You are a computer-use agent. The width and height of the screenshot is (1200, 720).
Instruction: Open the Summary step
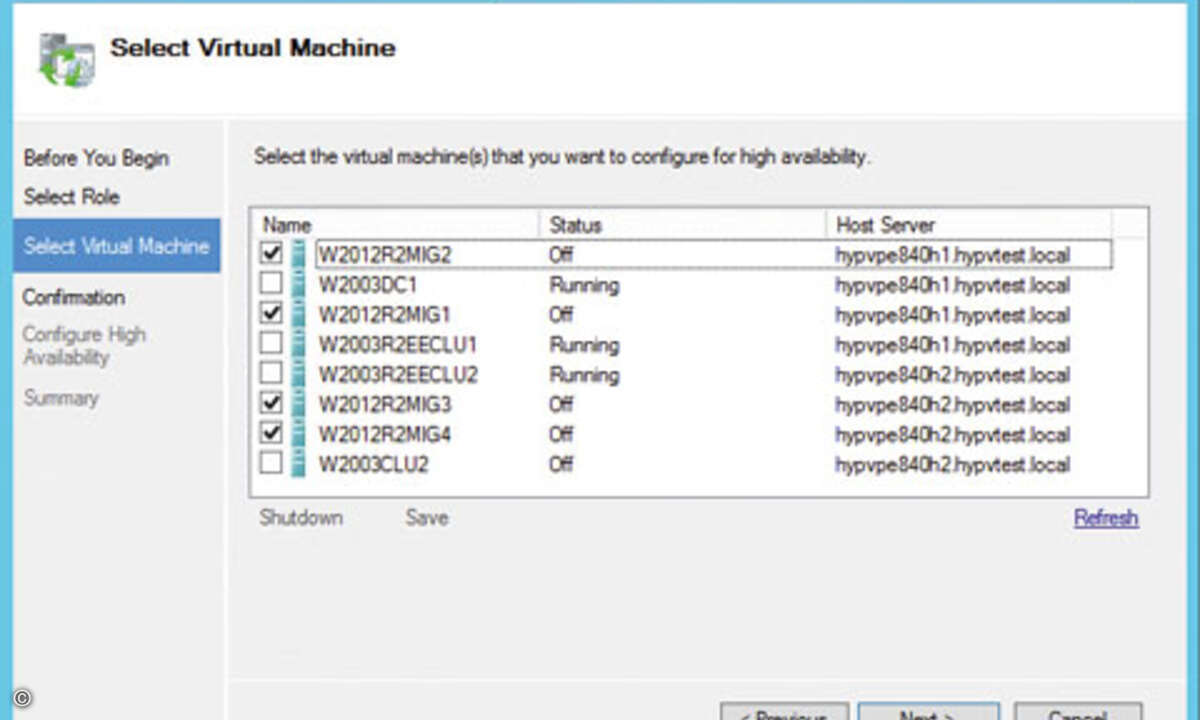point(61,398)
